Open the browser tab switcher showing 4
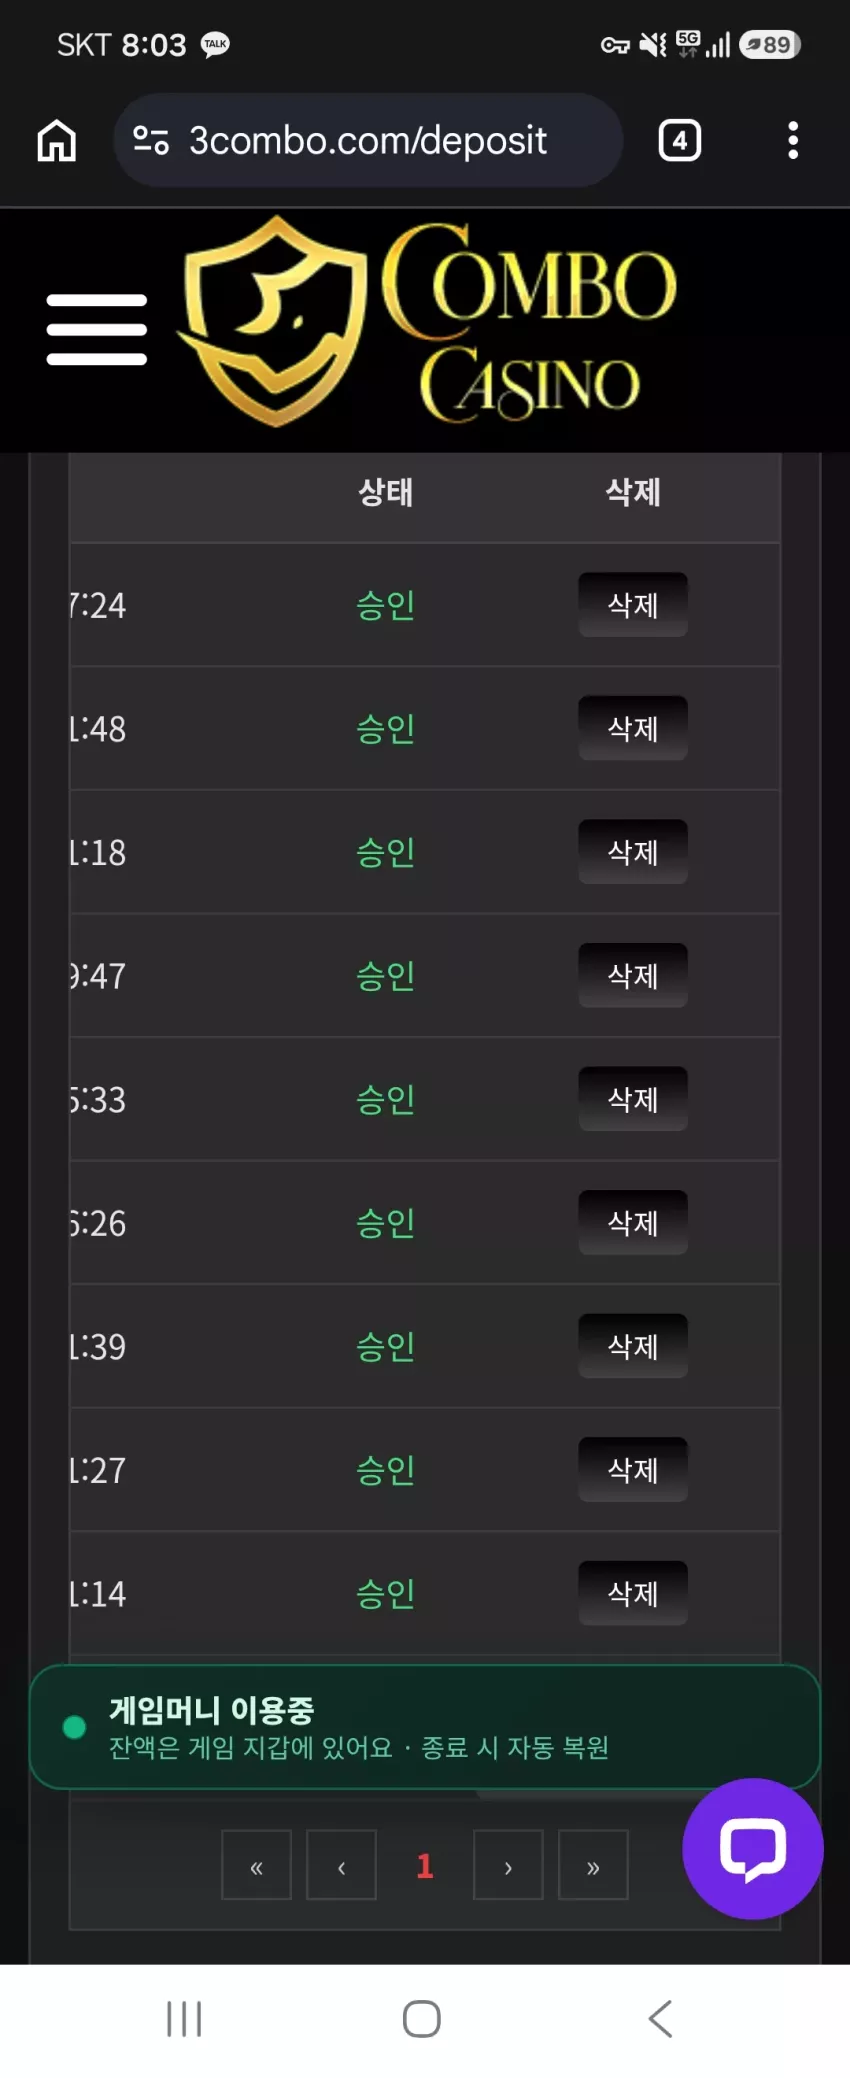Screen dimensions: 850x2078 pos(680,140)
